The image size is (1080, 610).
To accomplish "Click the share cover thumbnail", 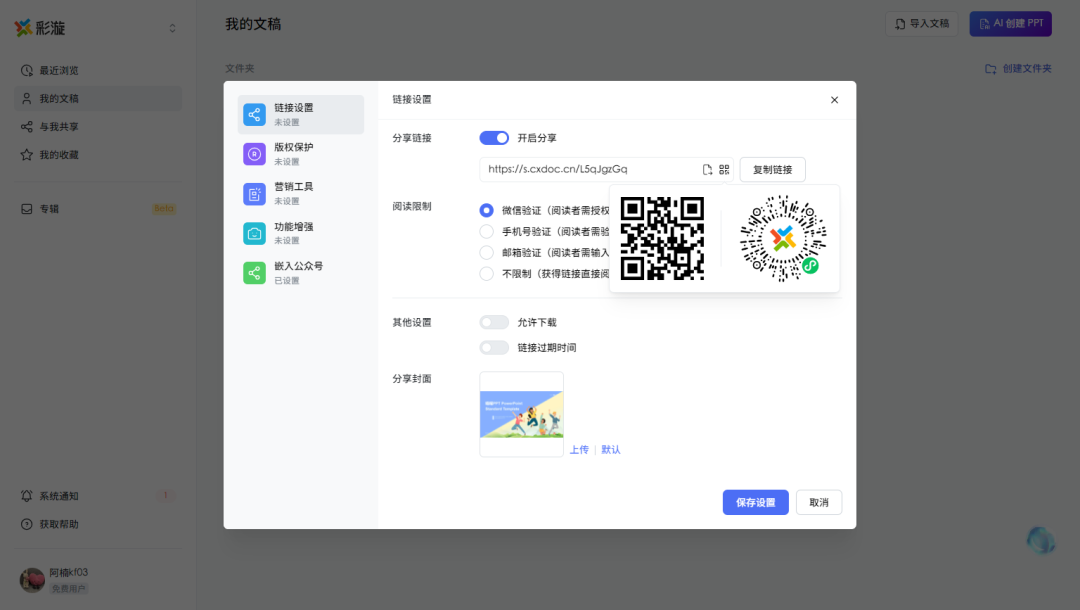I will [x=521, y=414].
